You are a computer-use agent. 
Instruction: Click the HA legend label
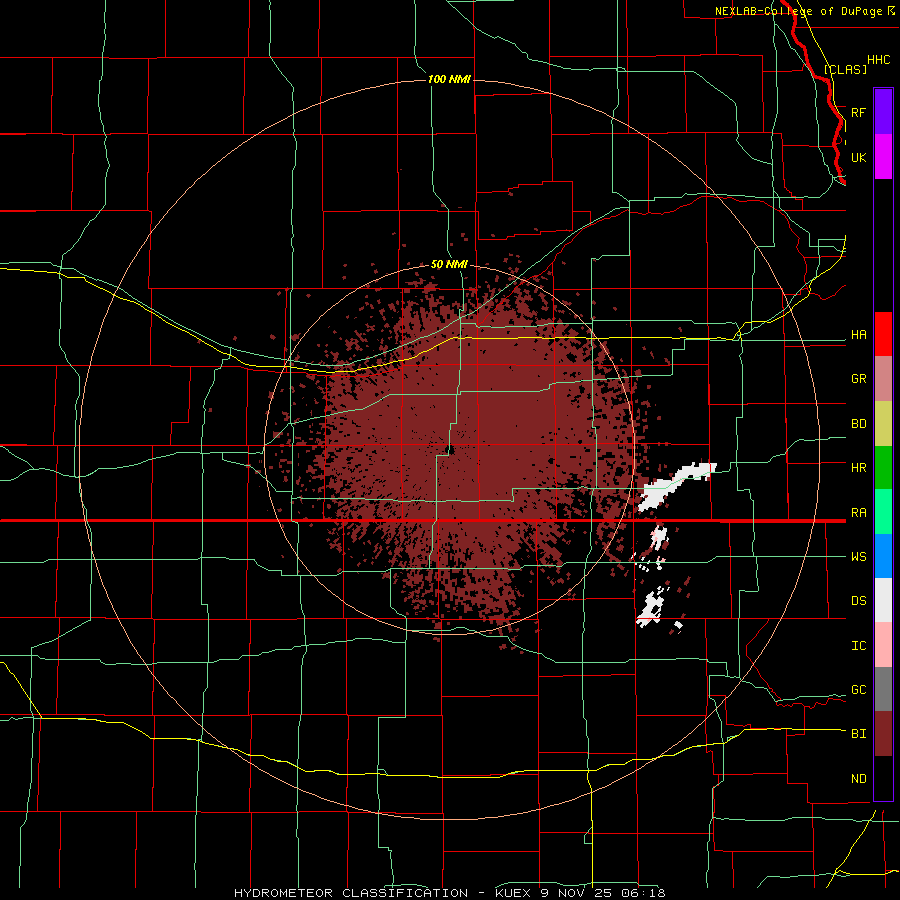click(x=858, y=335)
